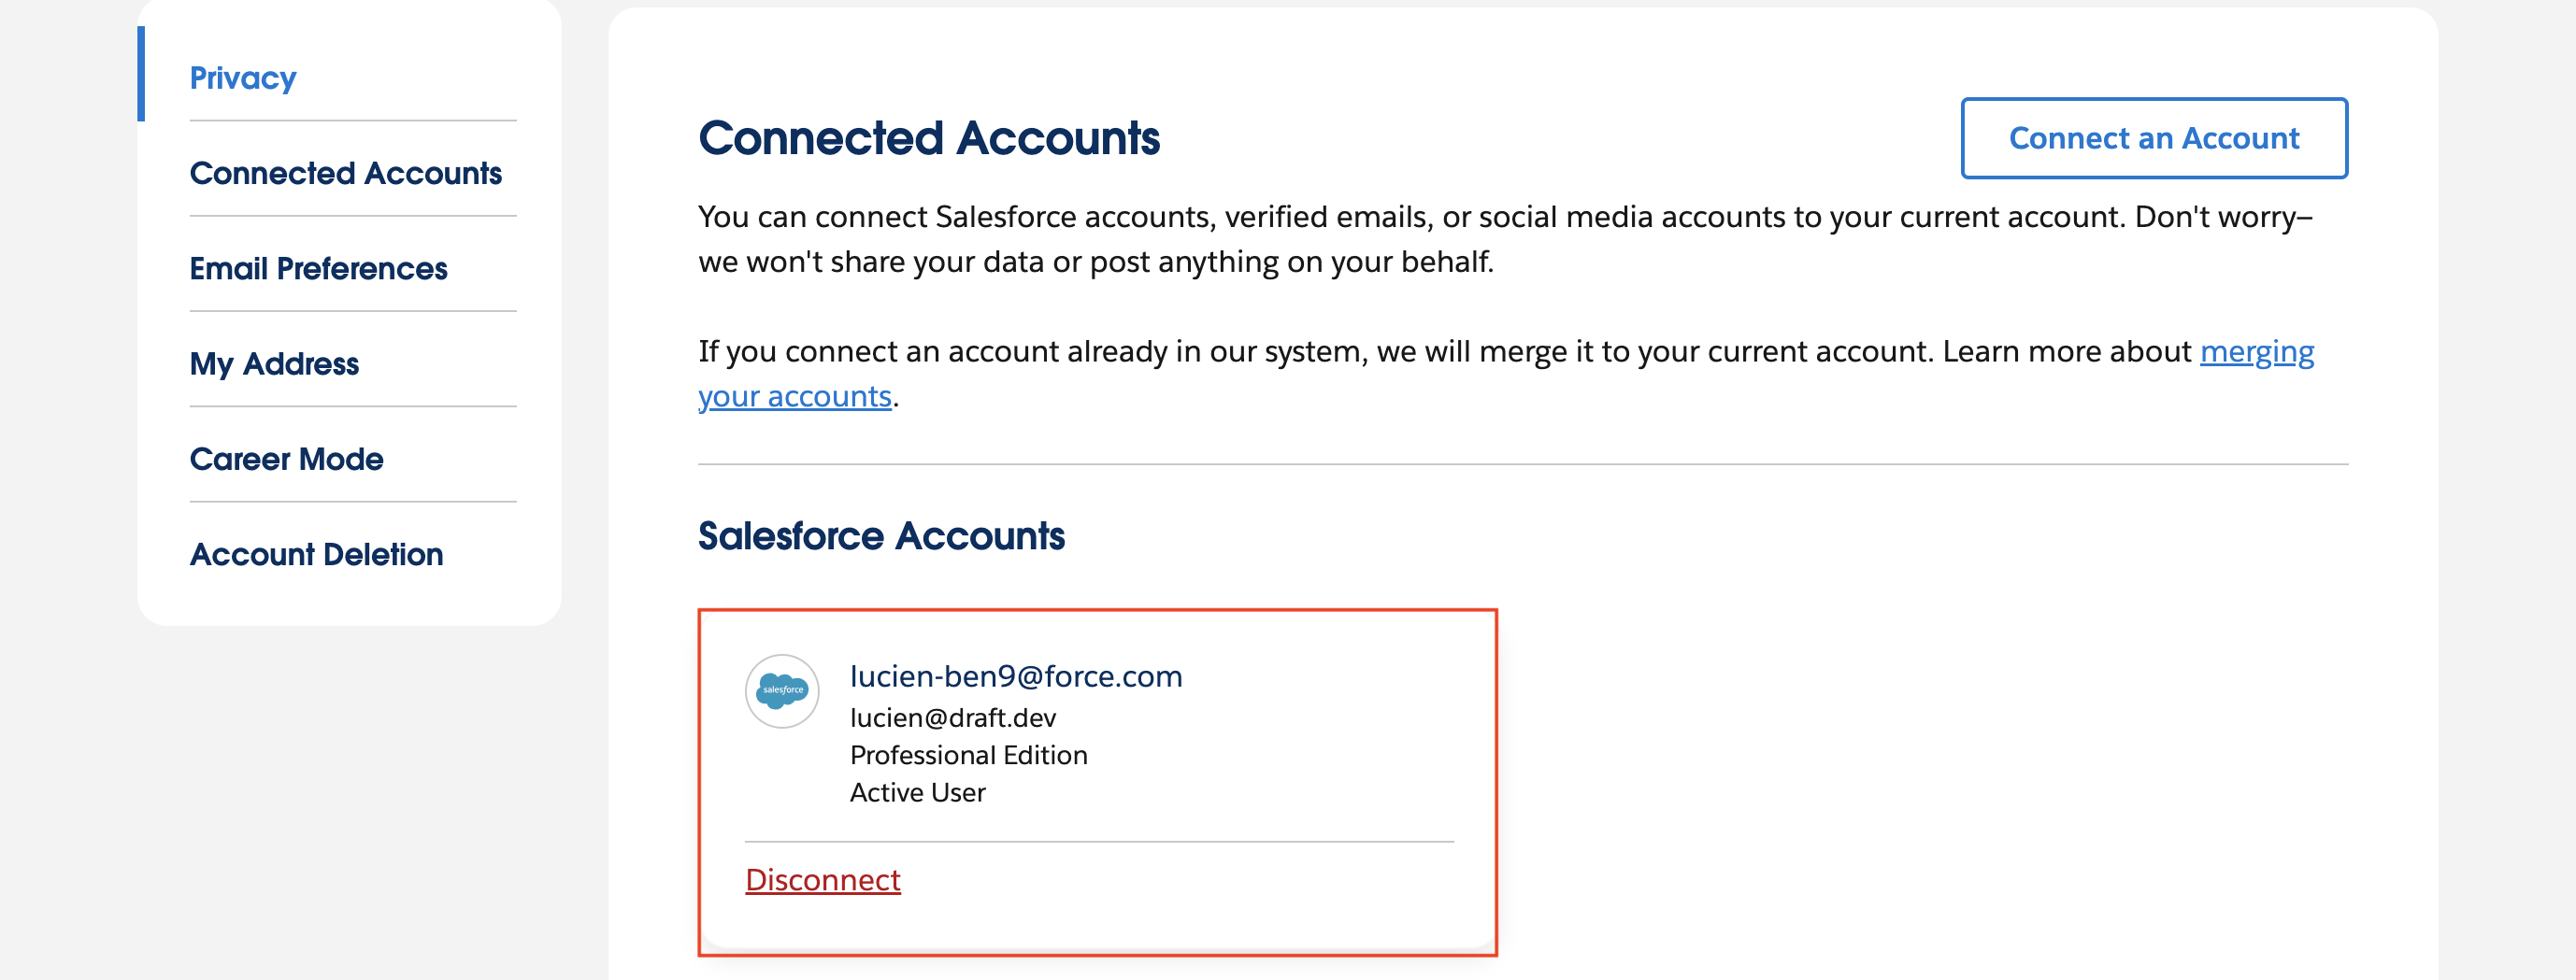This screenshot has height=980, width=2576.
Task: Select the lucien-ben9@force.com username
Action: click(x=1016, y=676)
